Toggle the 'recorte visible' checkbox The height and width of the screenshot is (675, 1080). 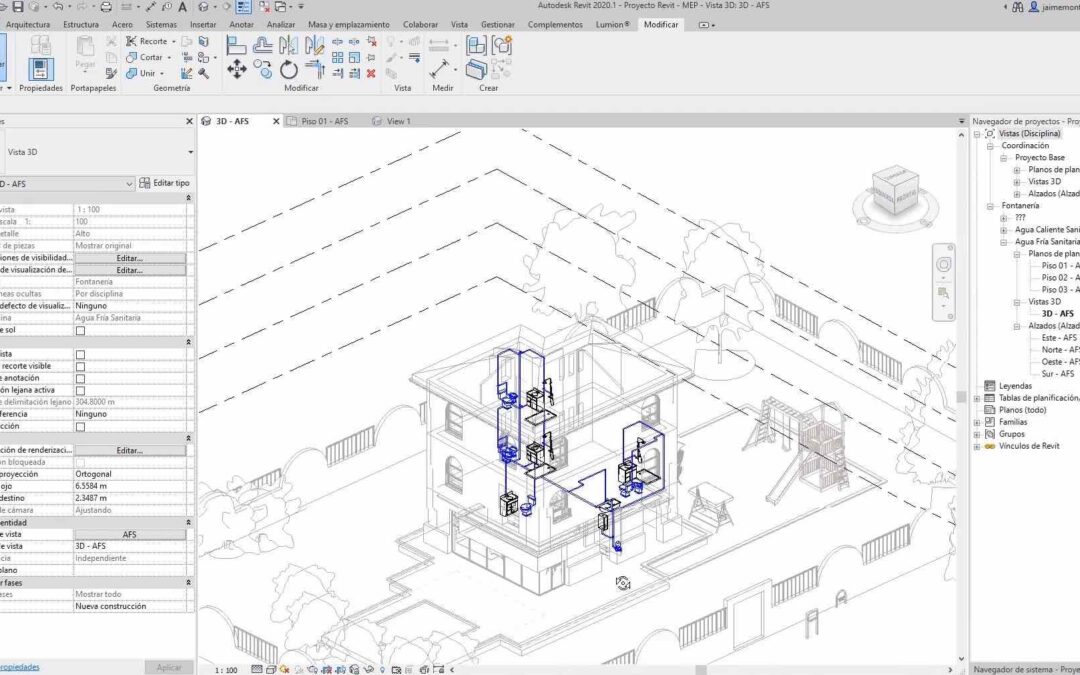[x=81, y=366]
